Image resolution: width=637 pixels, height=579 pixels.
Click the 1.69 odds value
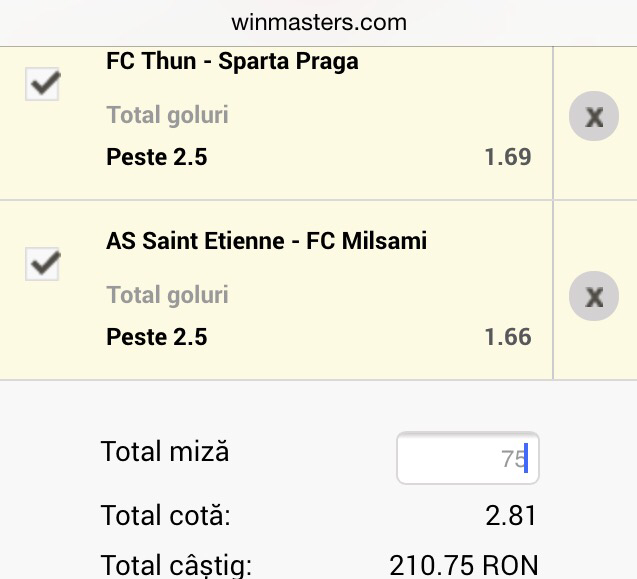coord(507,157)
